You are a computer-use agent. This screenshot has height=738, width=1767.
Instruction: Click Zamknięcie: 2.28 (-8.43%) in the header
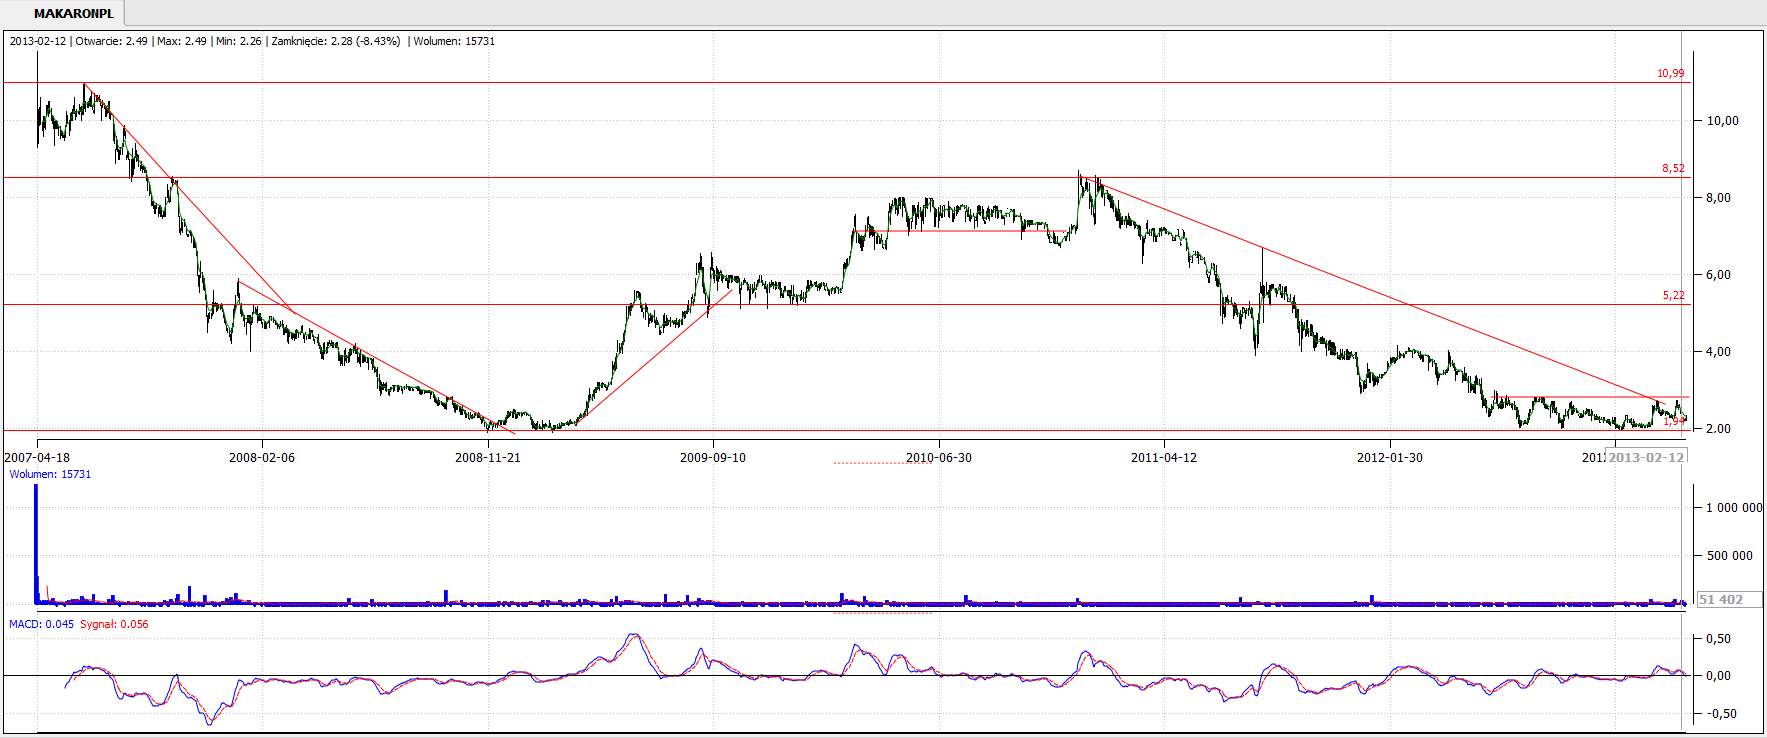point(336,41)
